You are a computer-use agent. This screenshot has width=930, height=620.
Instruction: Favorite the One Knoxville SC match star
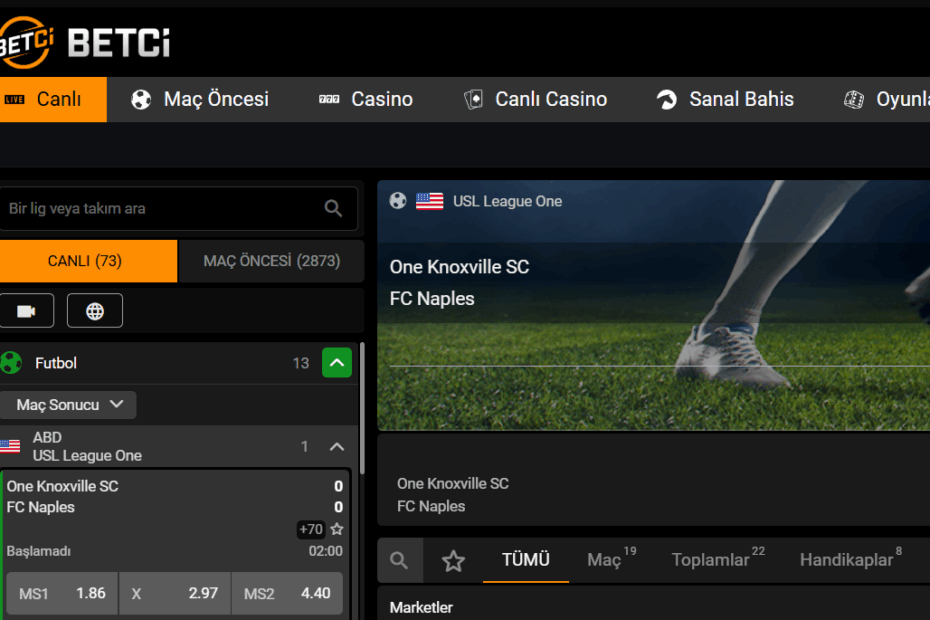(x=337, y=529)
